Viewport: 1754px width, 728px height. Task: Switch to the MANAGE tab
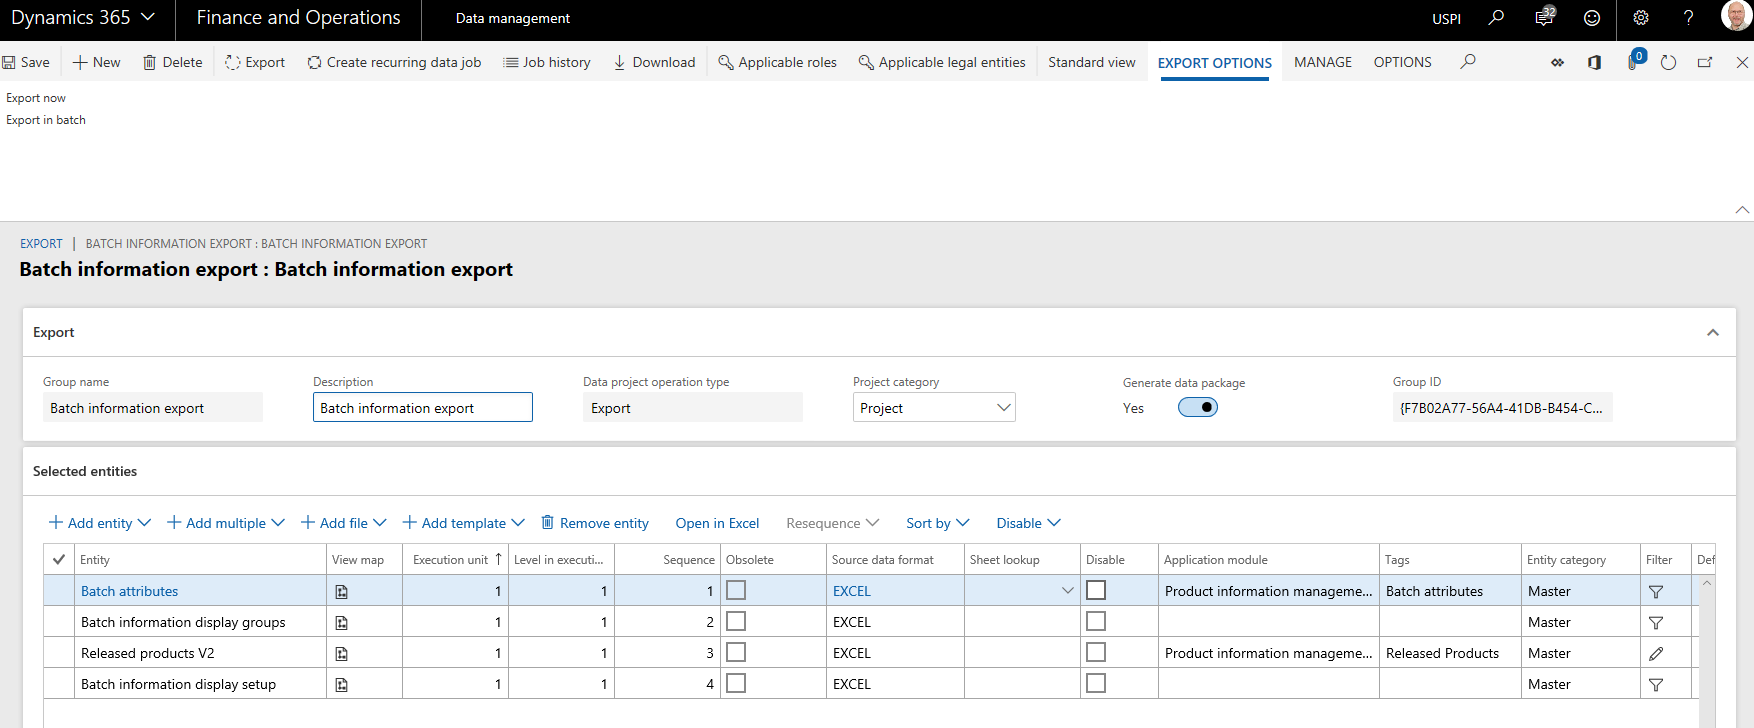(x=1322, y=62)
